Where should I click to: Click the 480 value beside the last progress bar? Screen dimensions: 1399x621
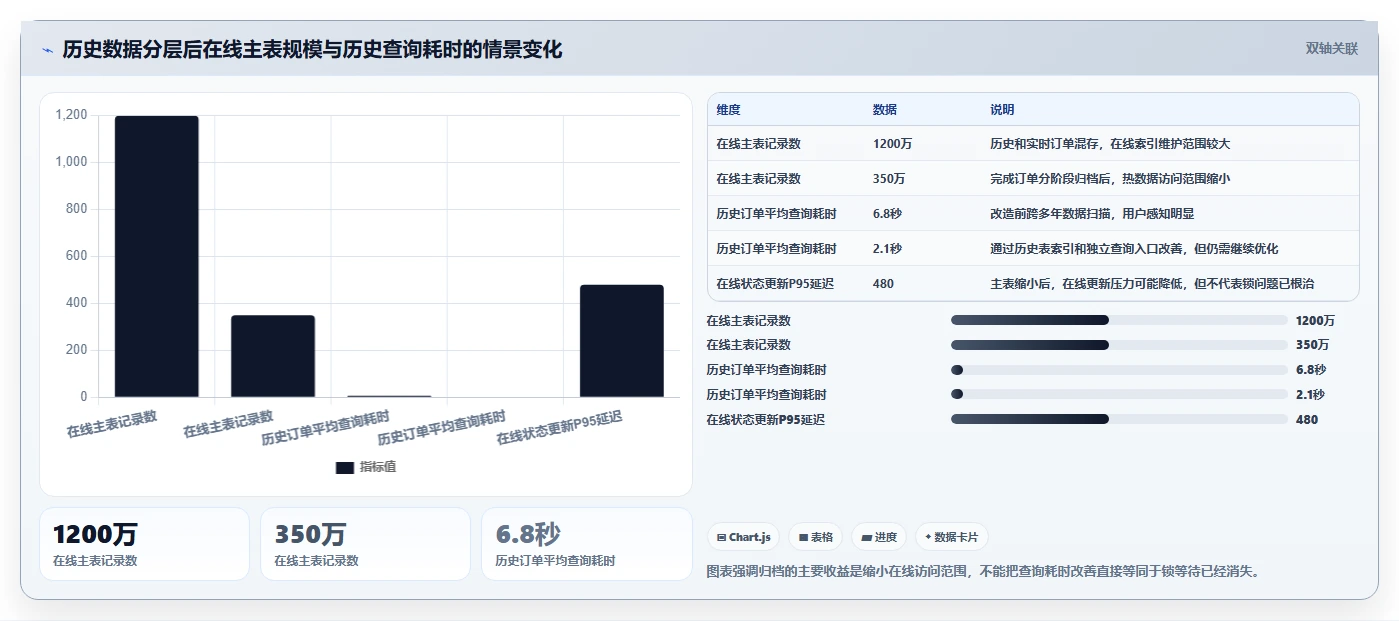pyautogui.click(x=1307, y=420)
